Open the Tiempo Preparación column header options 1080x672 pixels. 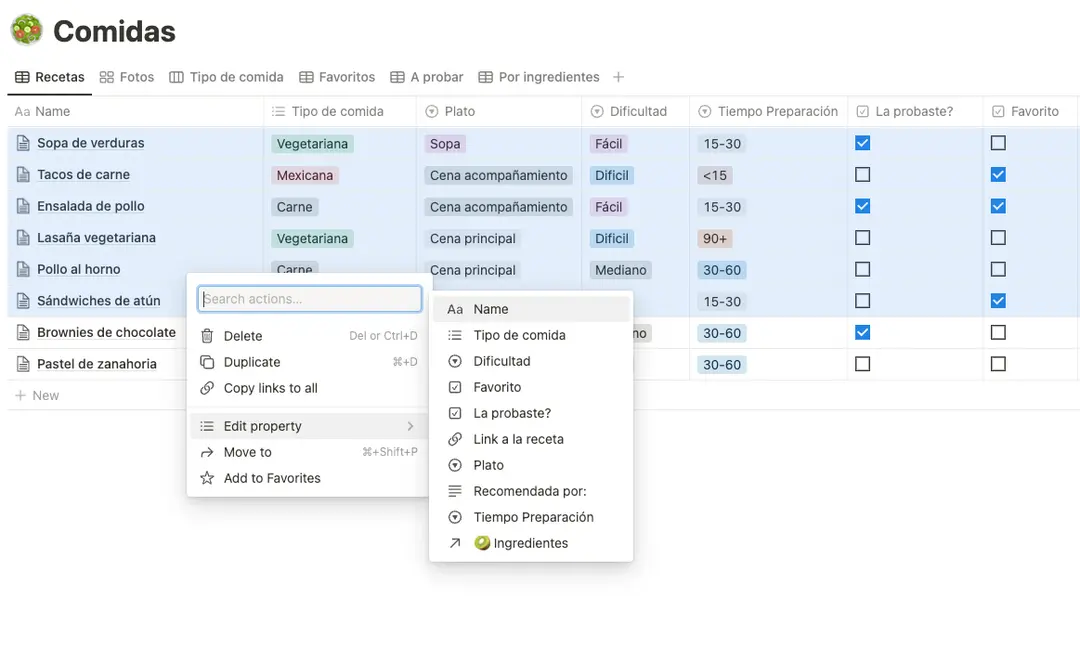click(x=768, y=111)
